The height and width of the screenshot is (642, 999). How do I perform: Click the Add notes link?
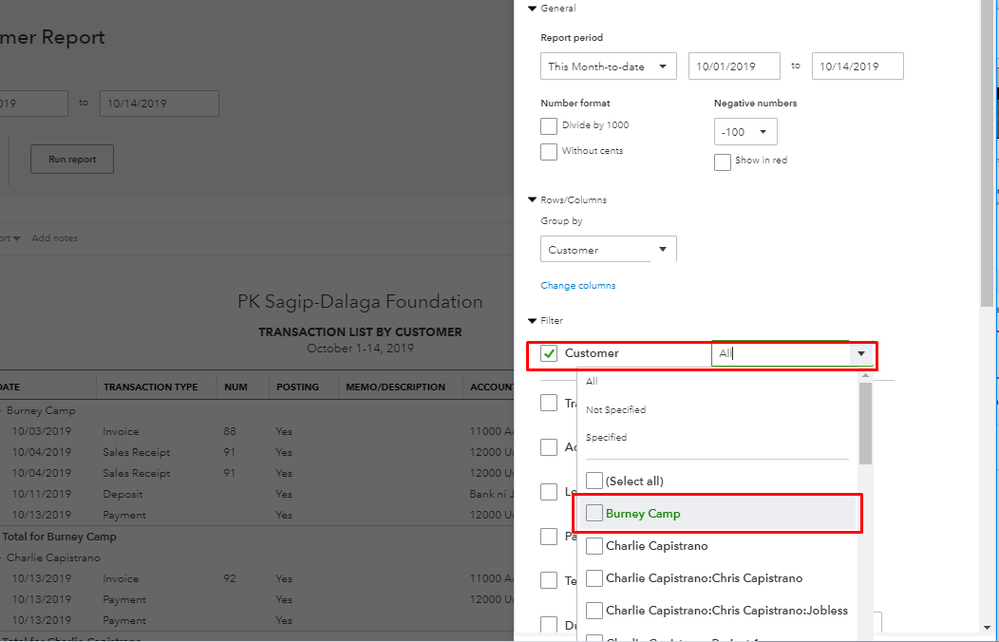point(54,238)
